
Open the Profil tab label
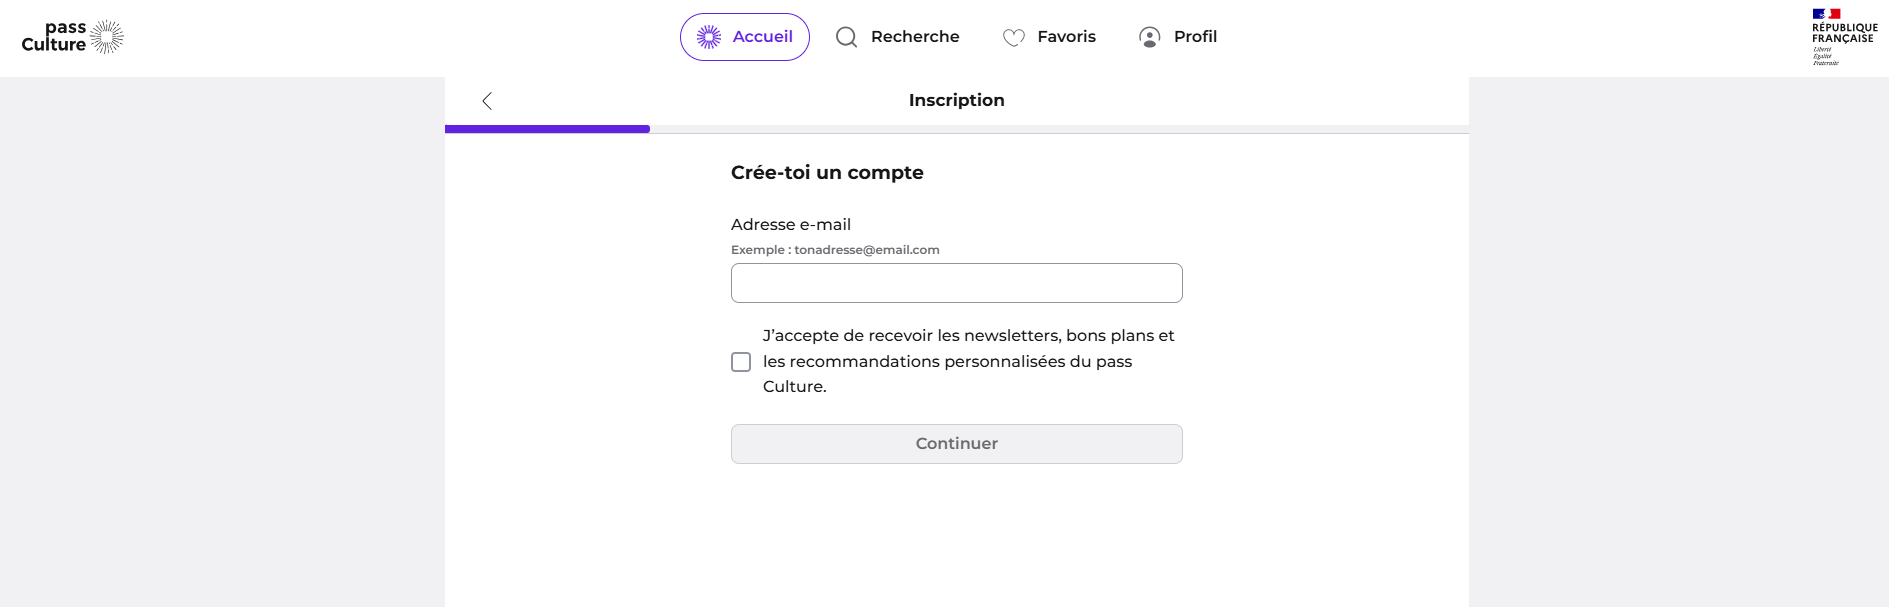tap(1195, 37)
